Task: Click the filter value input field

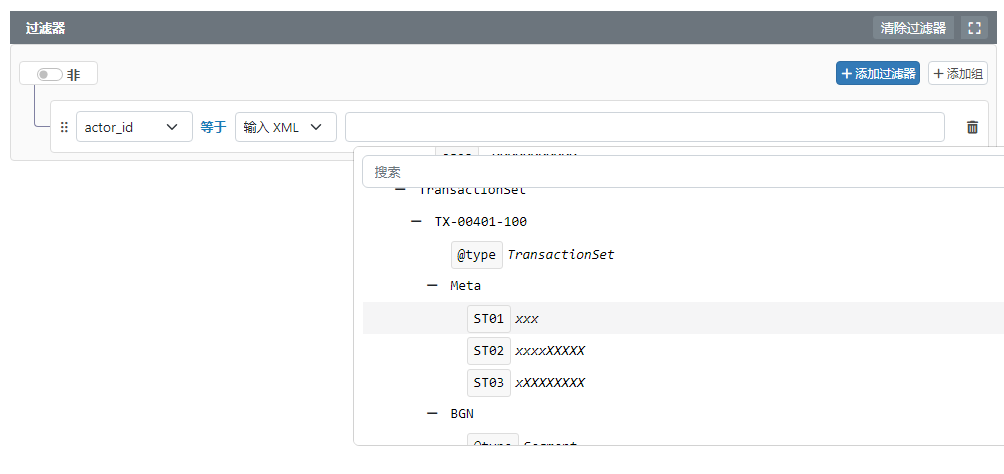Action: pyautogui.click(x=644, y=127)
